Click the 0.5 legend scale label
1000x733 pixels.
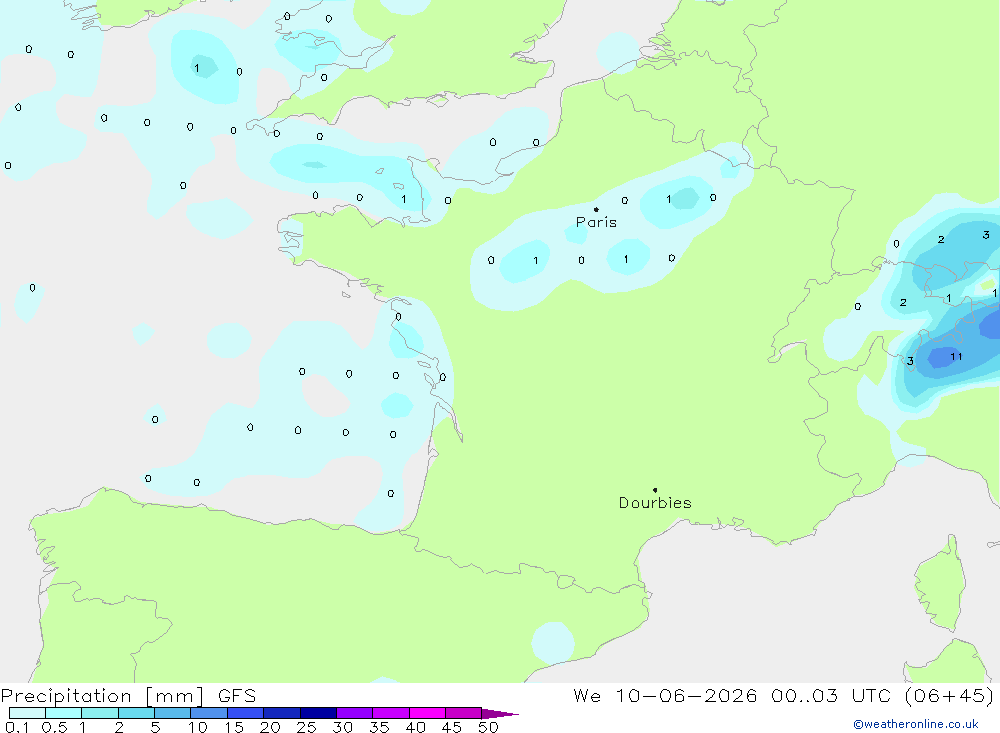click(x=54, y=727)
